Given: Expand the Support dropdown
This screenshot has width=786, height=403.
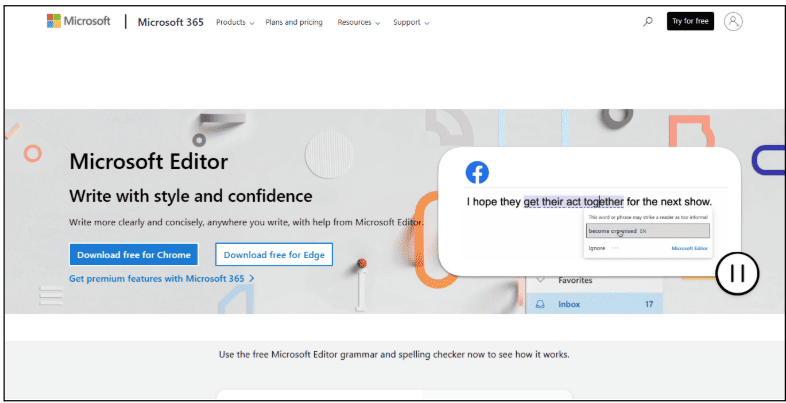Looking at the screenshot, I should click(x=411, y=22).
